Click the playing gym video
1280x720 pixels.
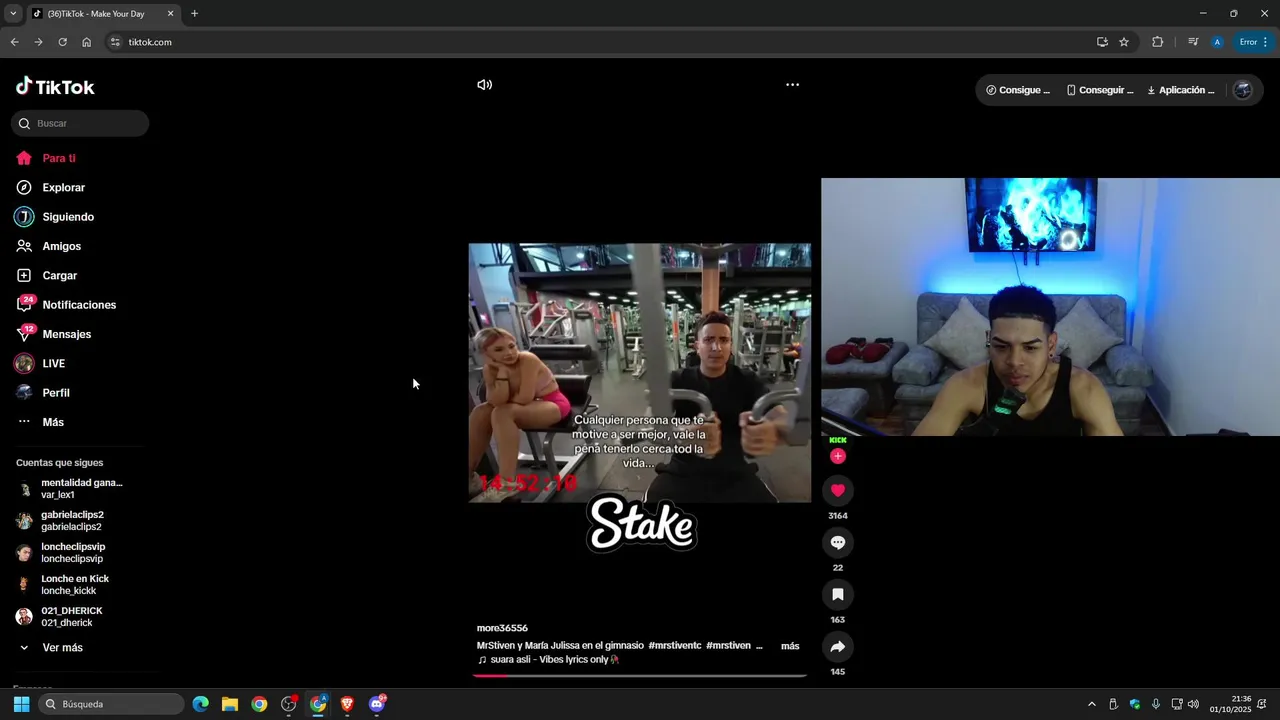(x=640, y=372)
